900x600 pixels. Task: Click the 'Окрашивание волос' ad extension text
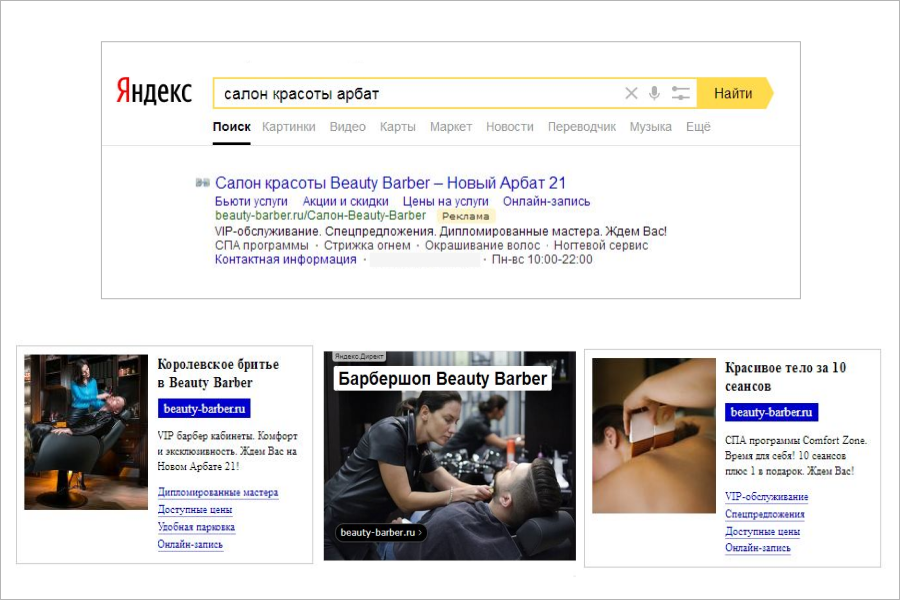482,246
